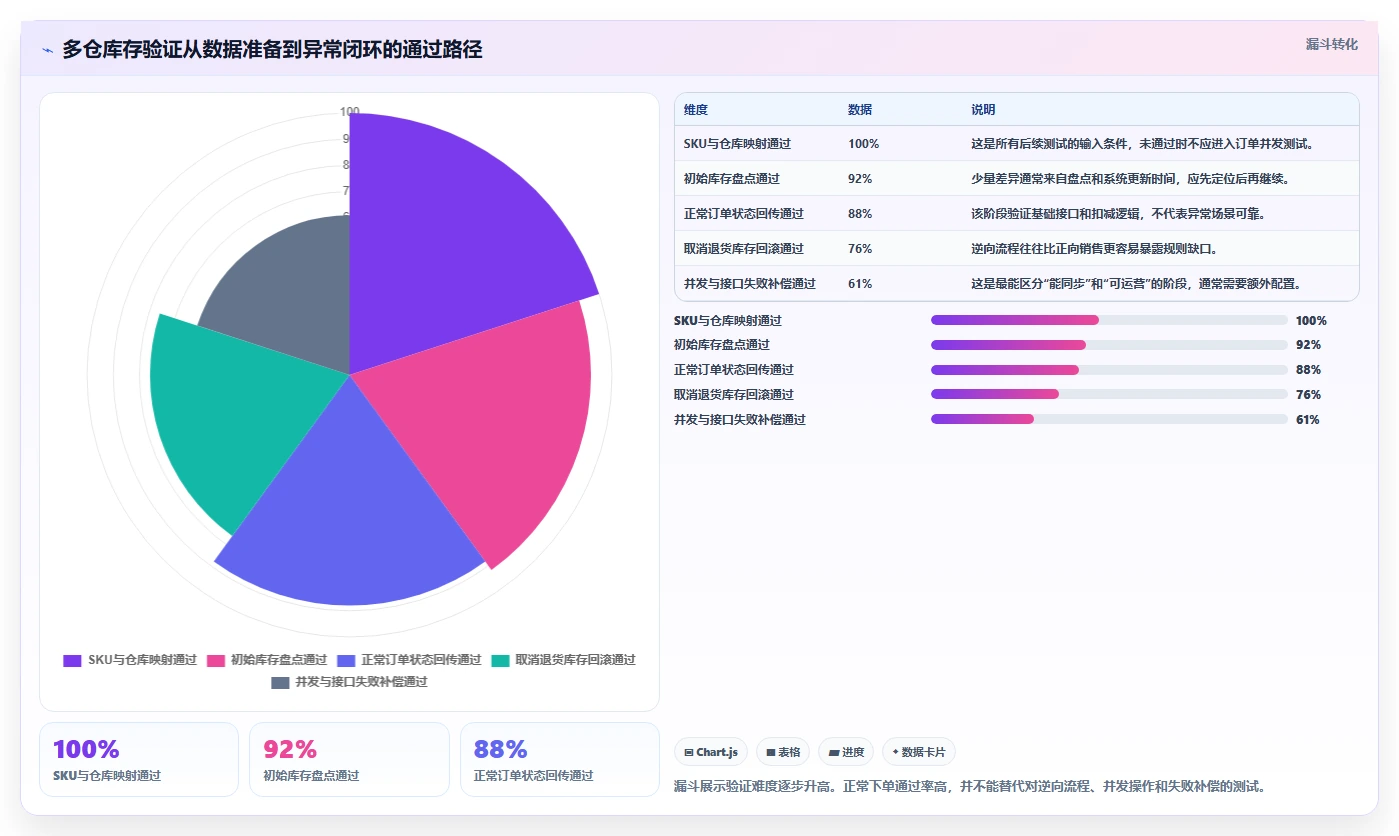Image resolution: width=1399 pixels, height=836 pixels.
Task: Click the description starting 这是所有后续测试的输入条件
Action: coord(1142,144)
